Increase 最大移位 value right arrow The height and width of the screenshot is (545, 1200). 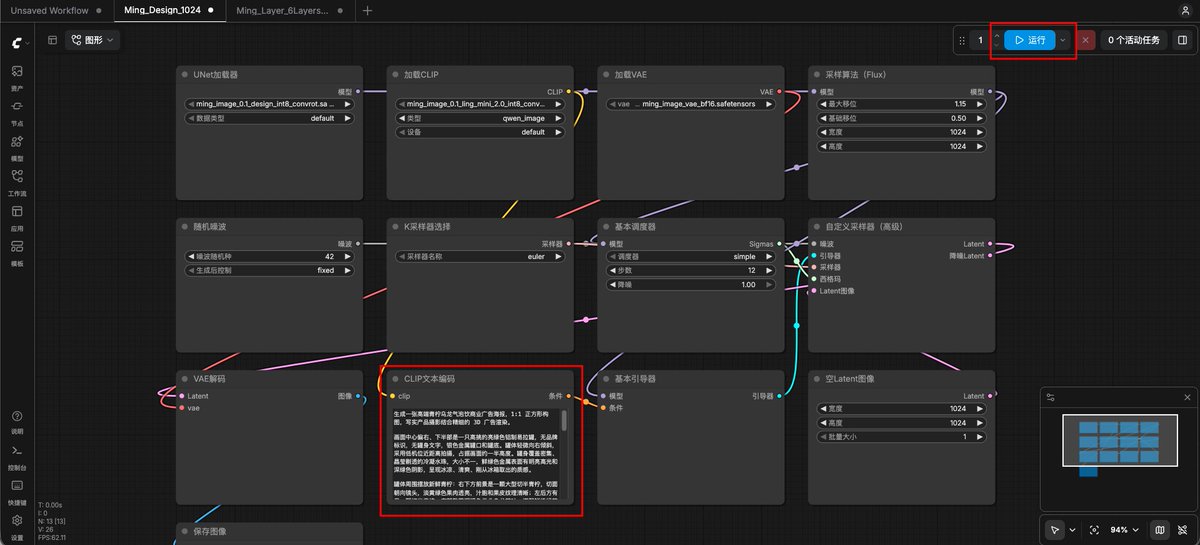[980, 104]
